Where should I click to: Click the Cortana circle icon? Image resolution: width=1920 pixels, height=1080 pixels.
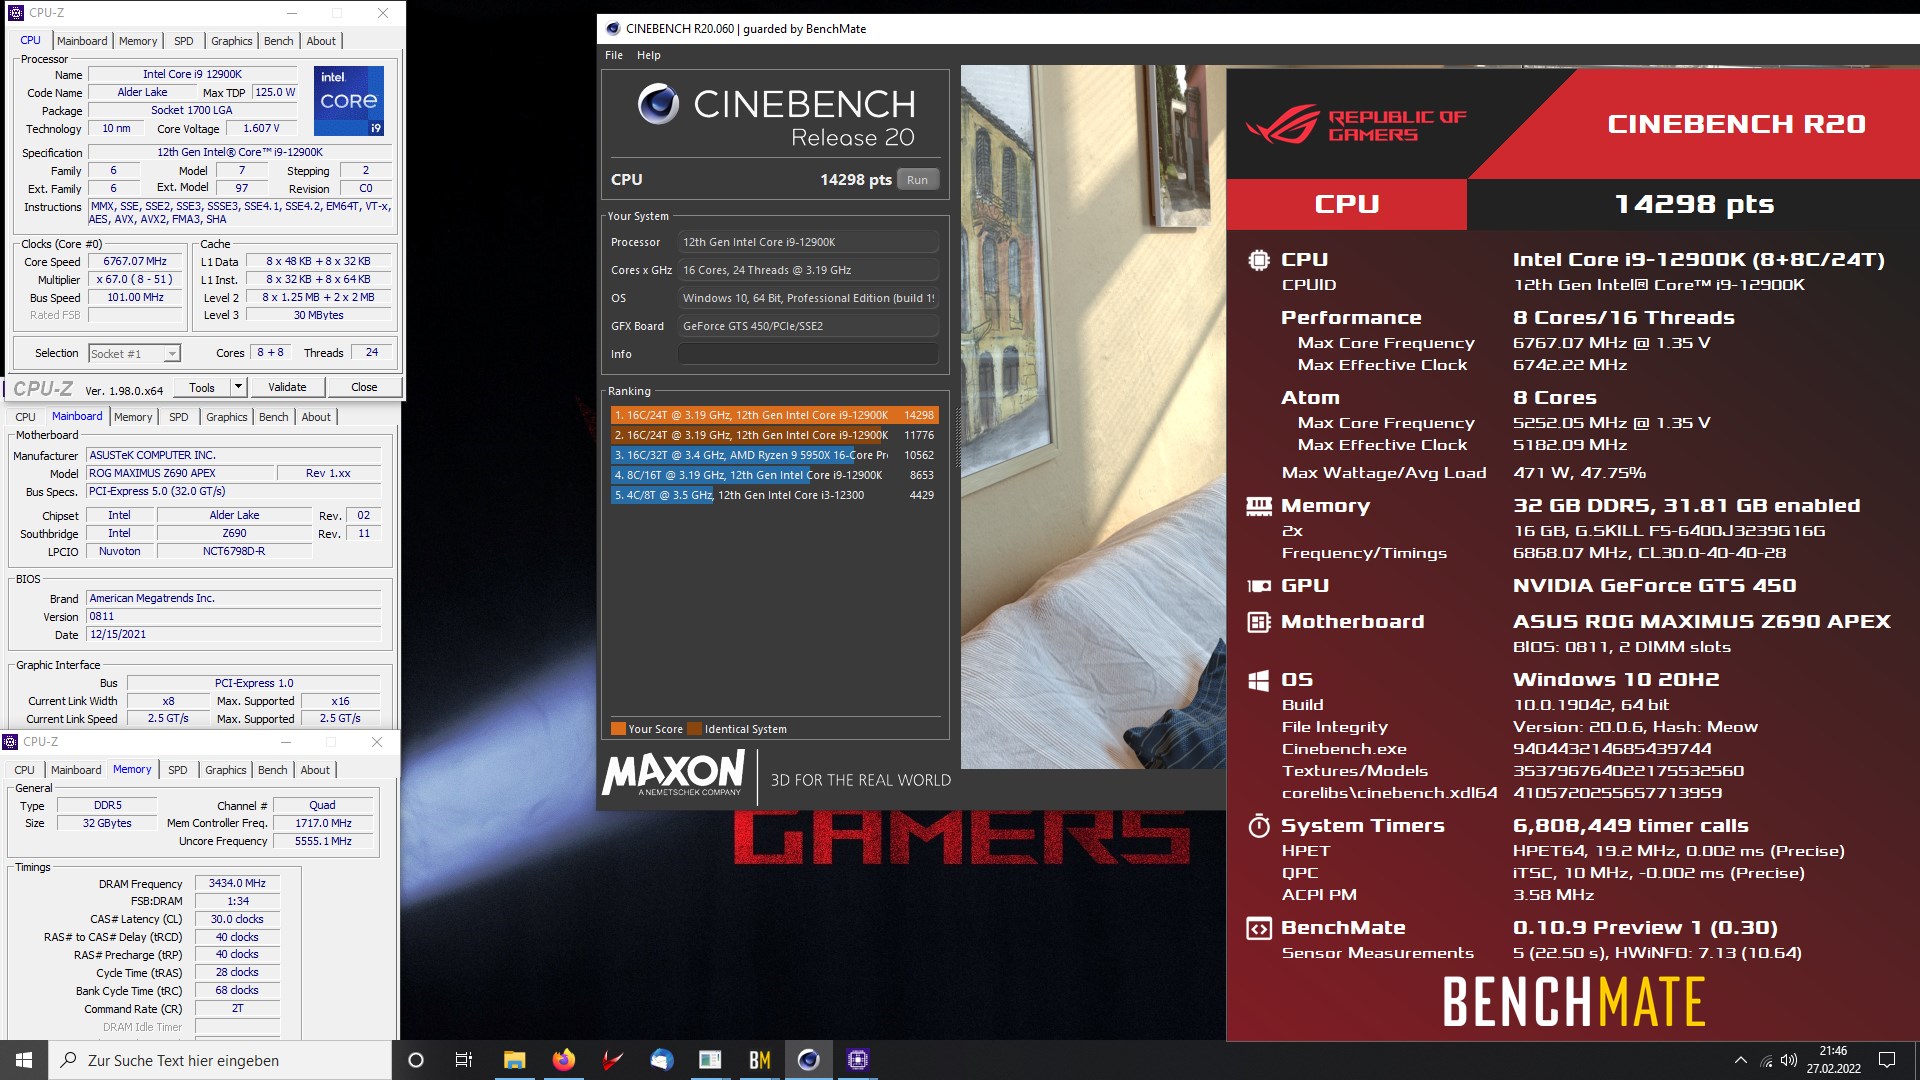click(416, 1060)
